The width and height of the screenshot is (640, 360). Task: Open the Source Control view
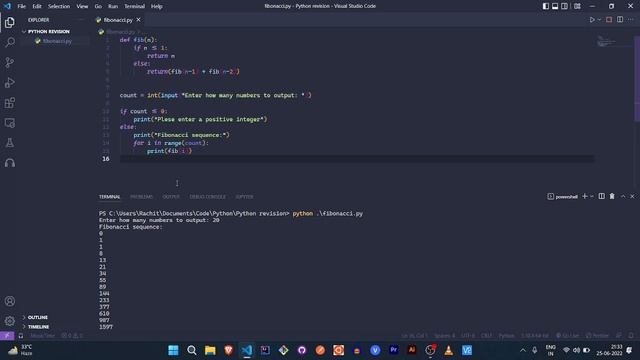click(10, 62)
